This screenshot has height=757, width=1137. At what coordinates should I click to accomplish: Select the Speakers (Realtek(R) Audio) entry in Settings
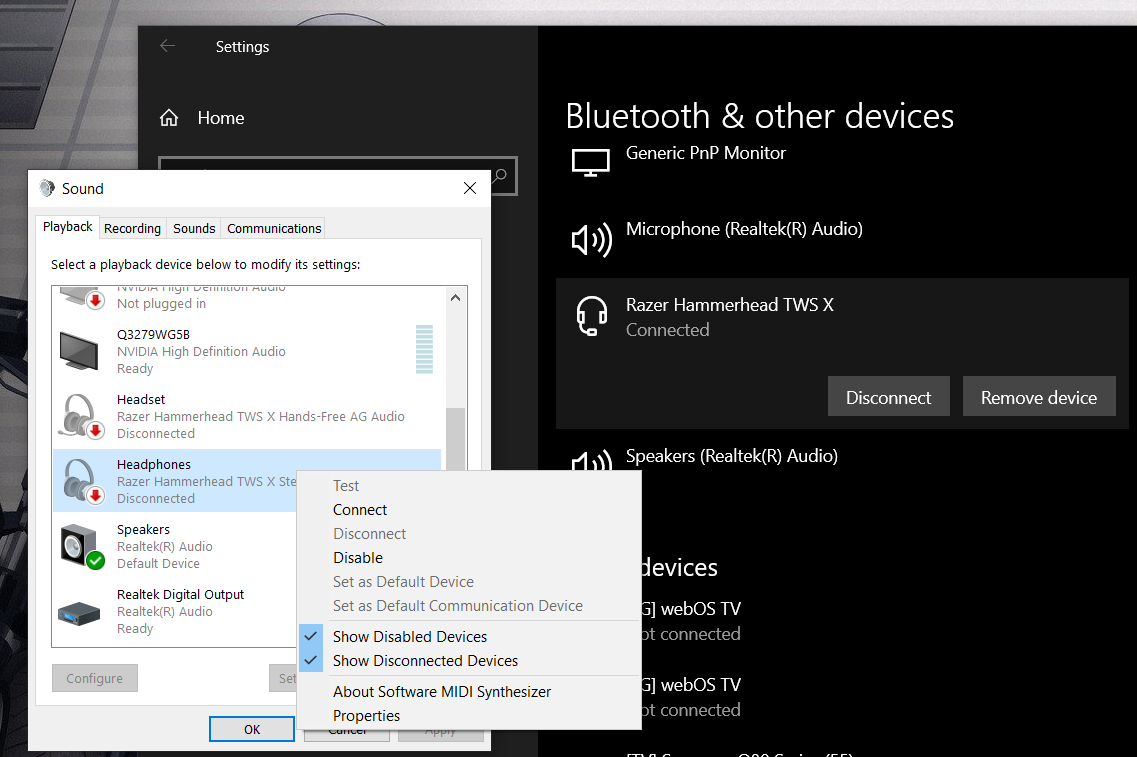coord(842,457)
